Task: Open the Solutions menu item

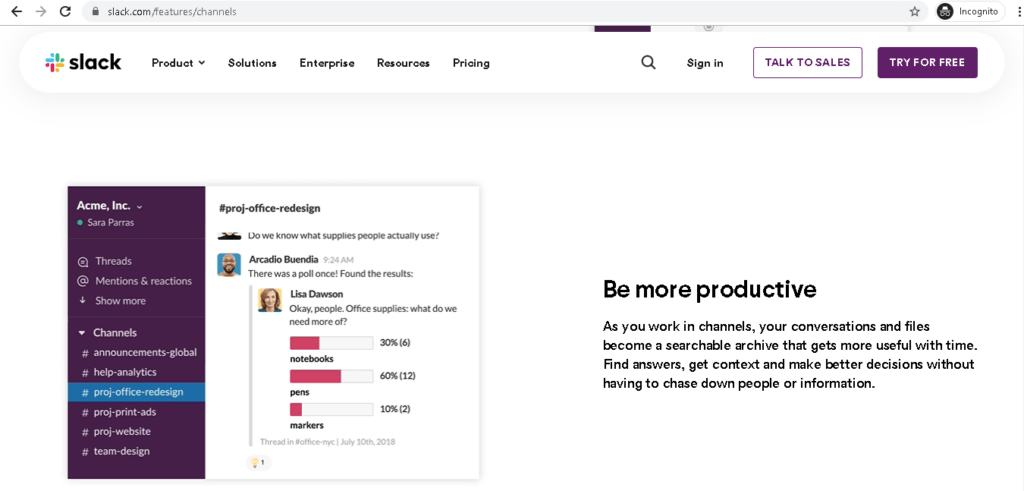Action: click(x=252, y=63)
